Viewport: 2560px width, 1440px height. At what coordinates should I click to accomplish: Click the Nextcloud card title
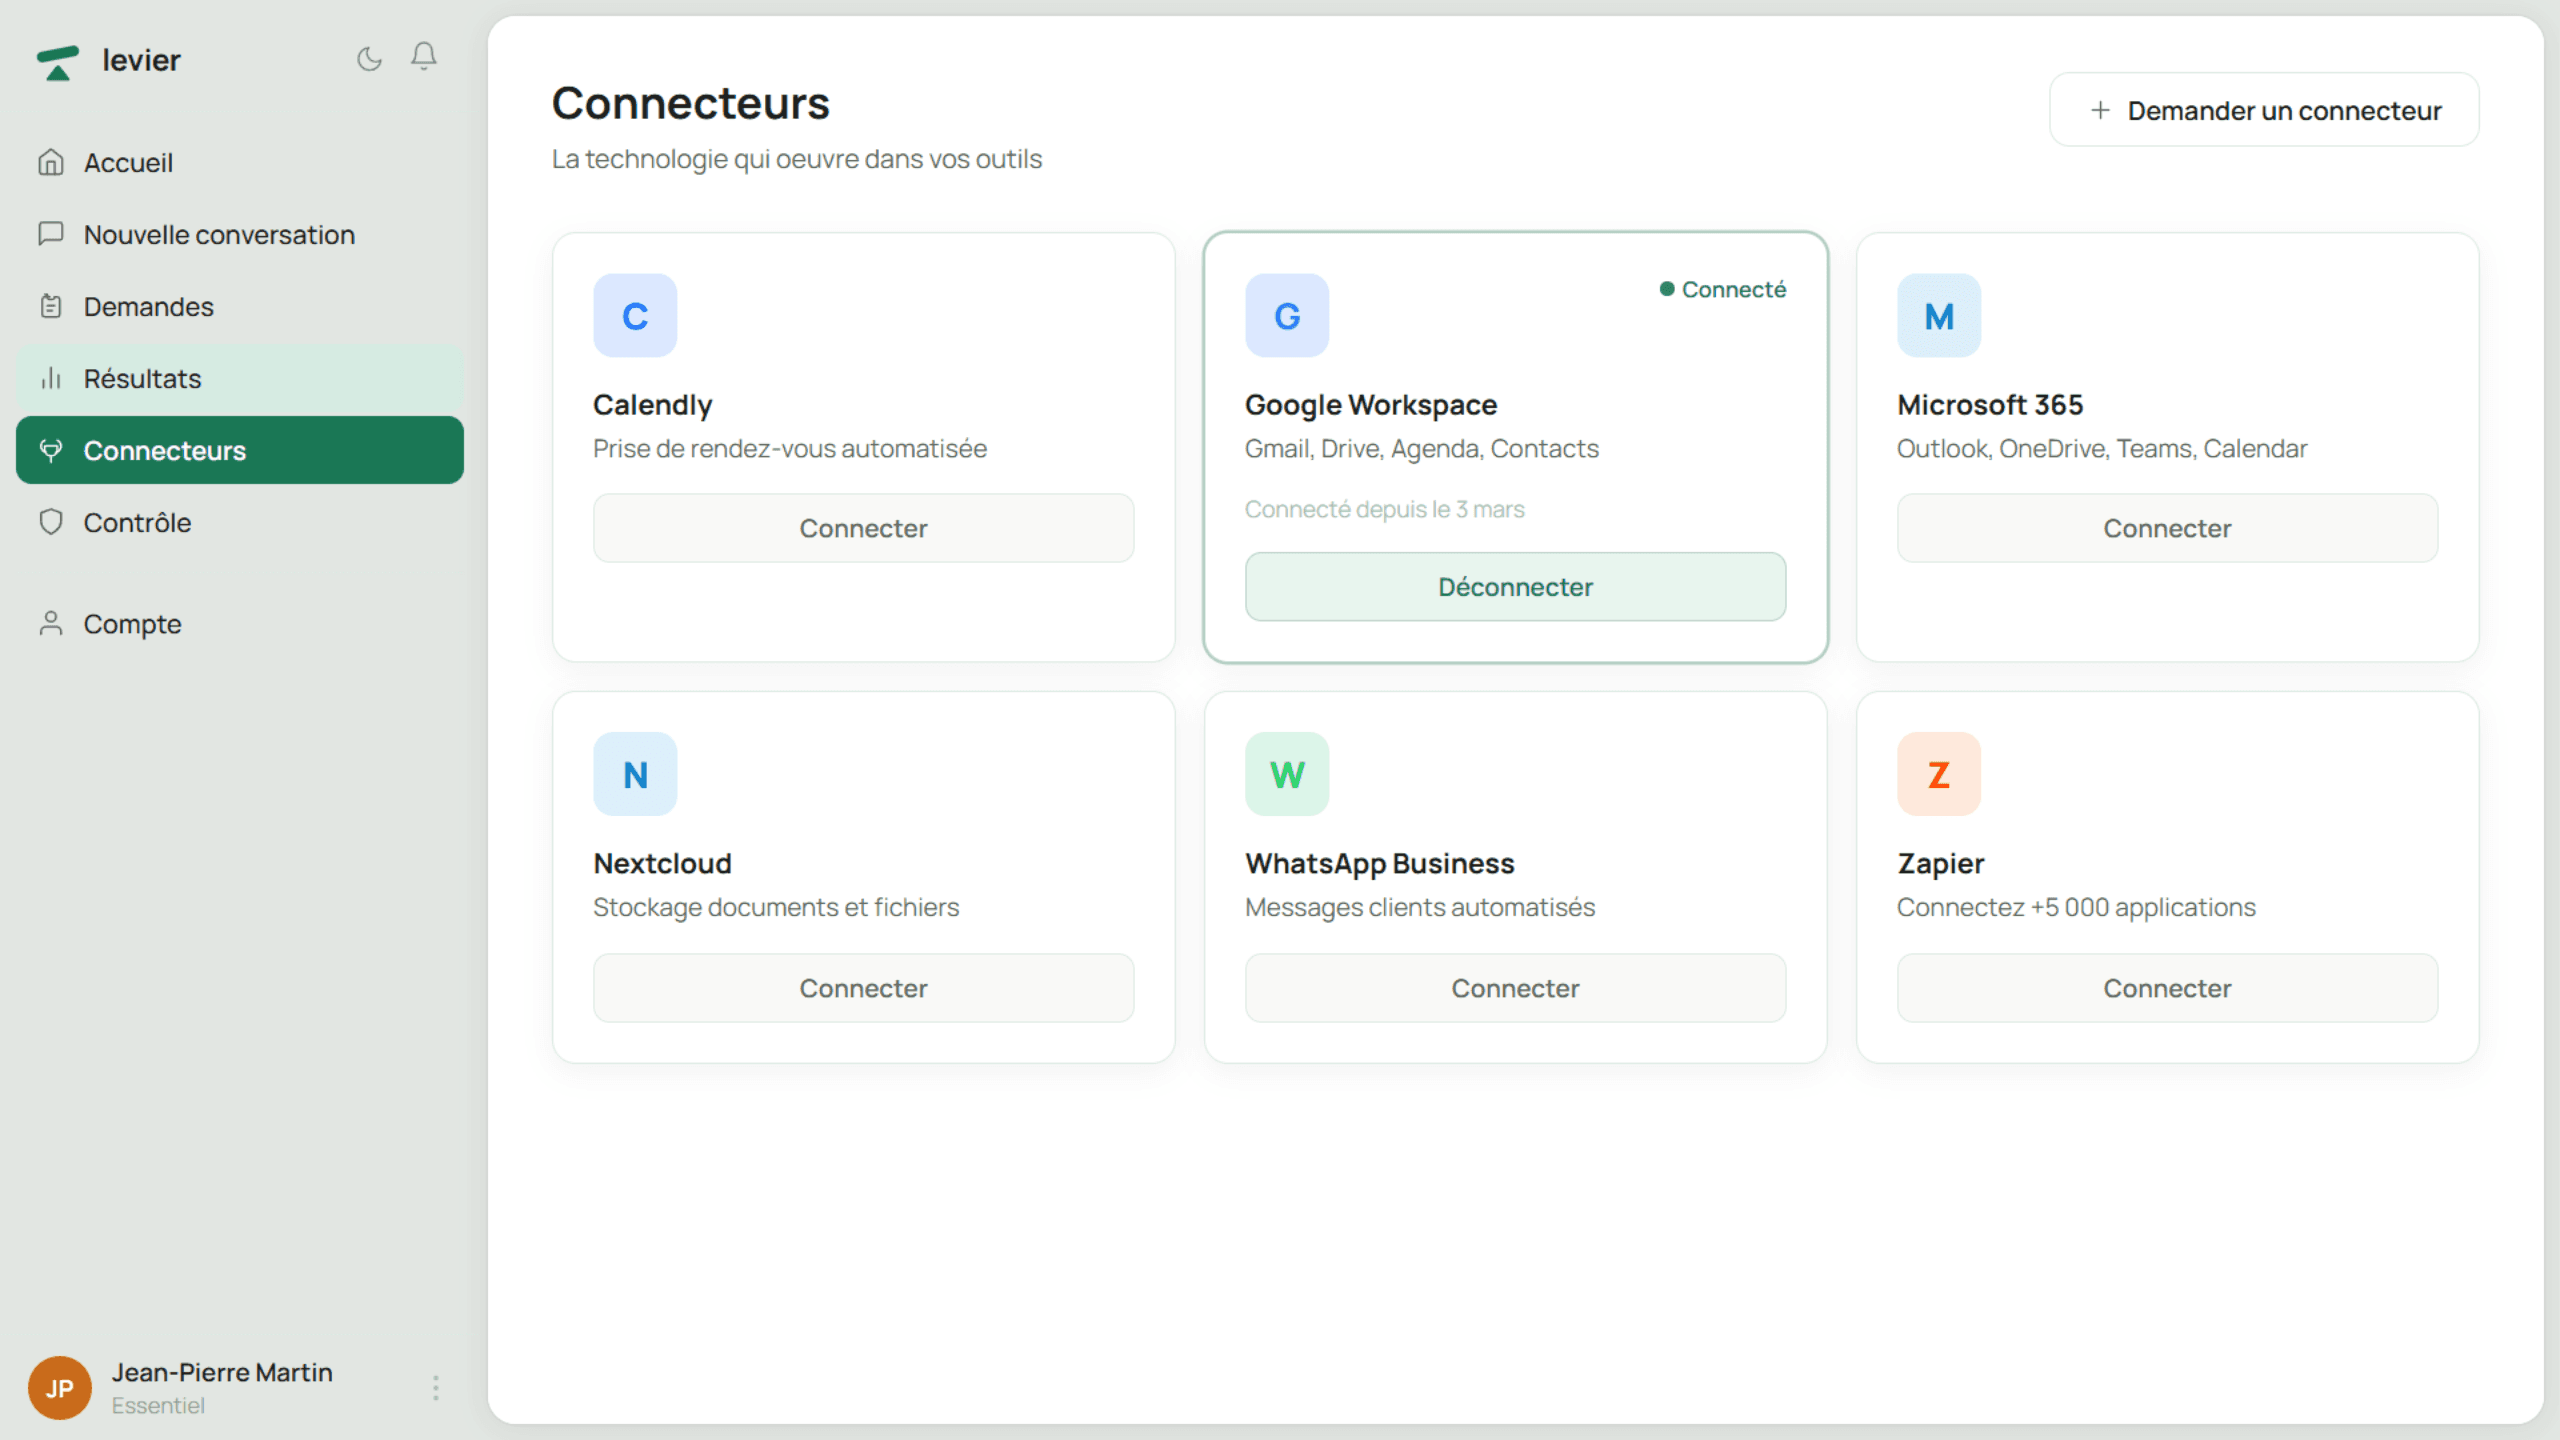(x=662, y=863)
